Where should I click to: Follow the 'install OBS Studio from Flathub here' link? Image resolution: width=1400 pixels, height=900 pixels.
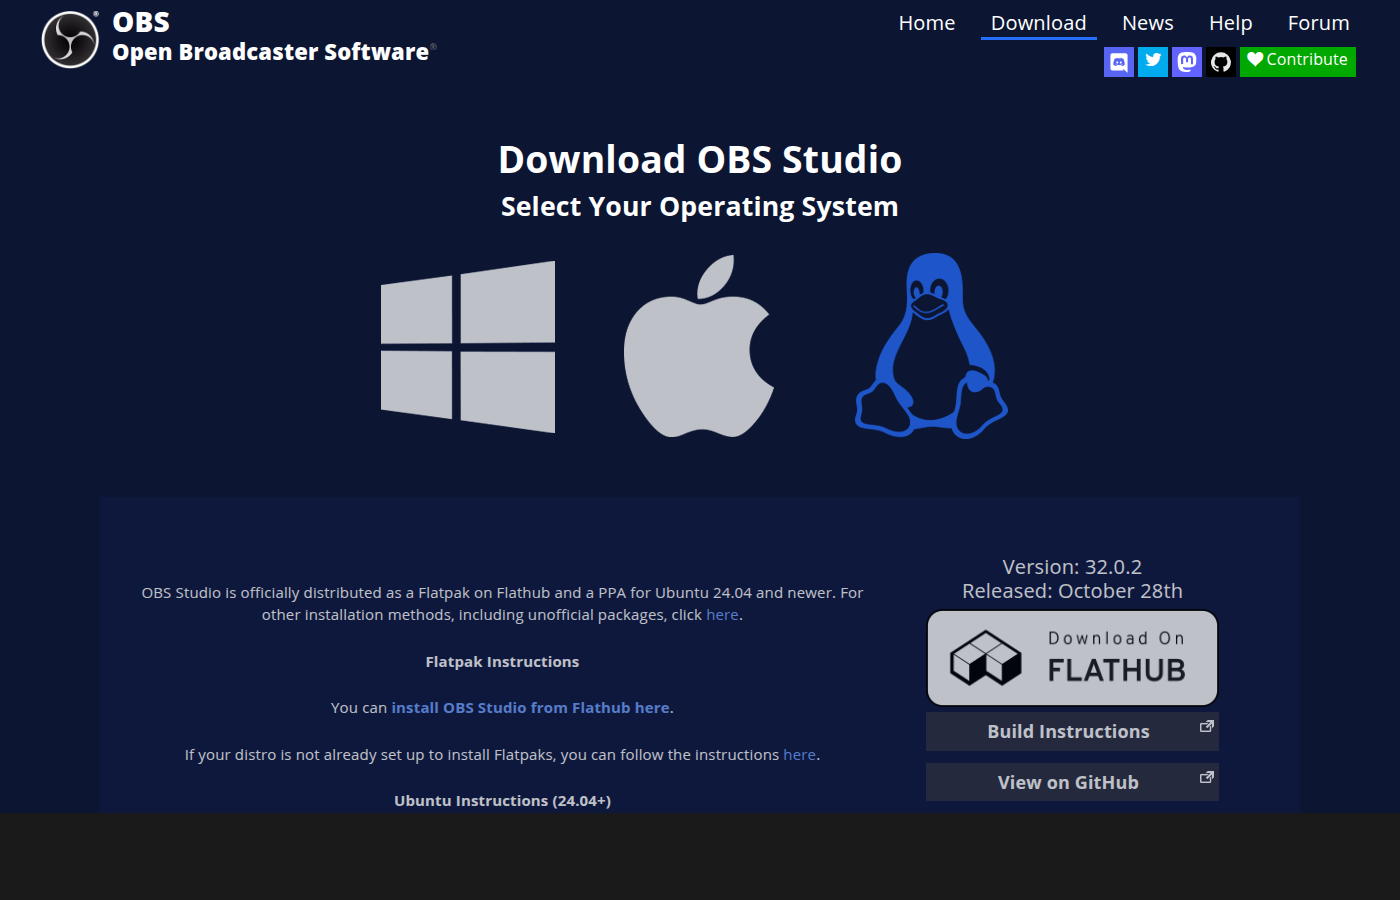[531, 708]
